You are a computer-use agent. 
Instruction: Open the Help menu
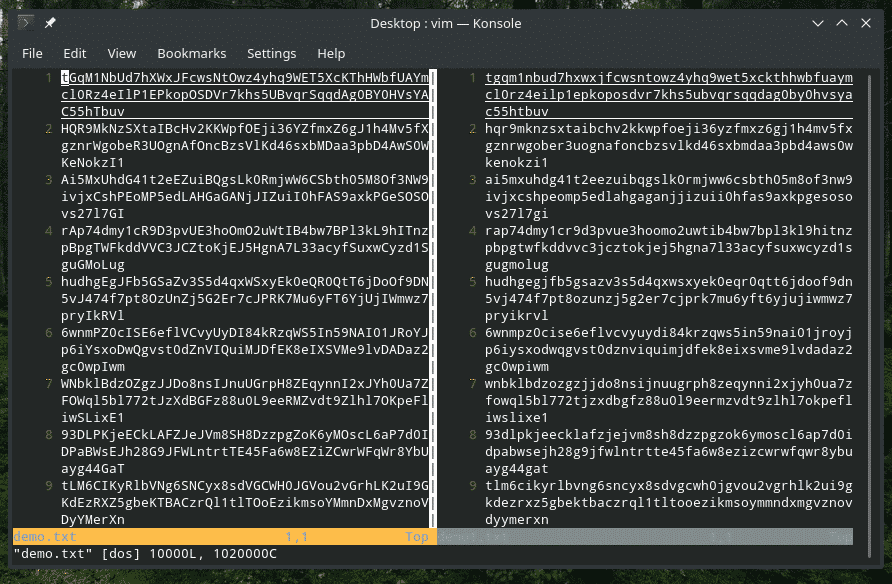[x=331, y=53]
